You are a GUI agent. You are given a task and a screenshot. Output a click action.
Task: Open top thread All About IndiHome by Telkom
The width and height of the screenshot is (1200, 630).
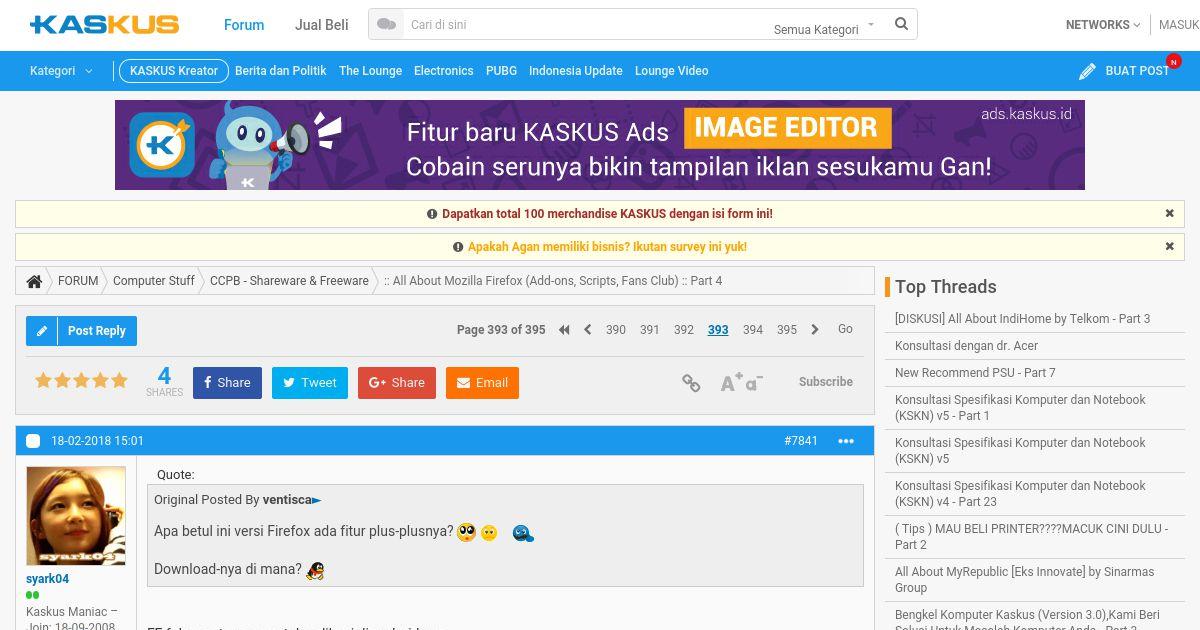1022,319
